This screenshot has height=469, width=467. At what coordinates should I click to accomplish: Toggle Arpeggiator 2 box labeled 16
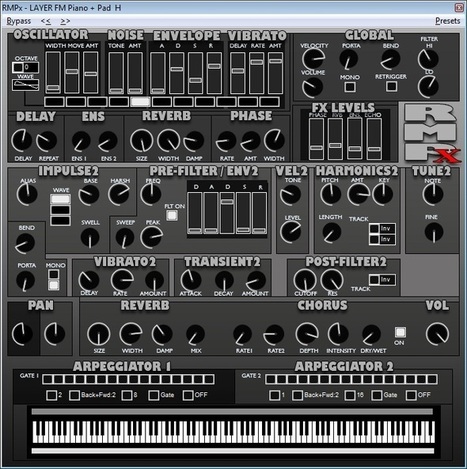coord(350,395)
